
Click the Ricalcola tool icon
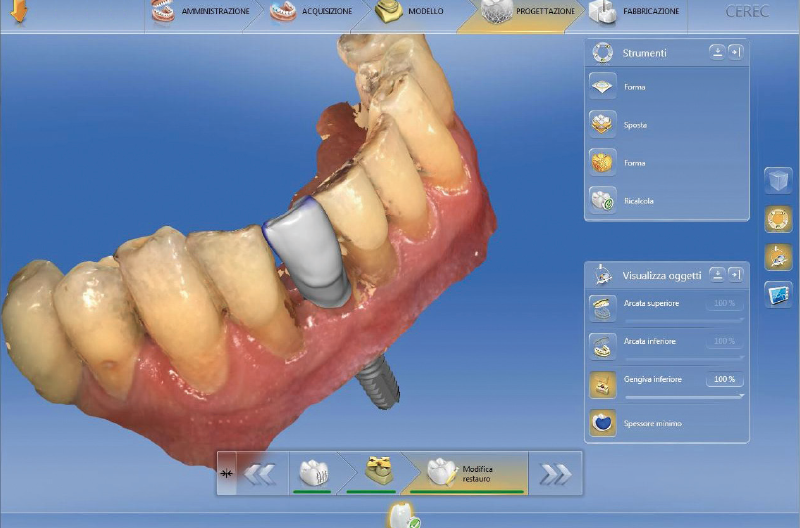(603, 201)
